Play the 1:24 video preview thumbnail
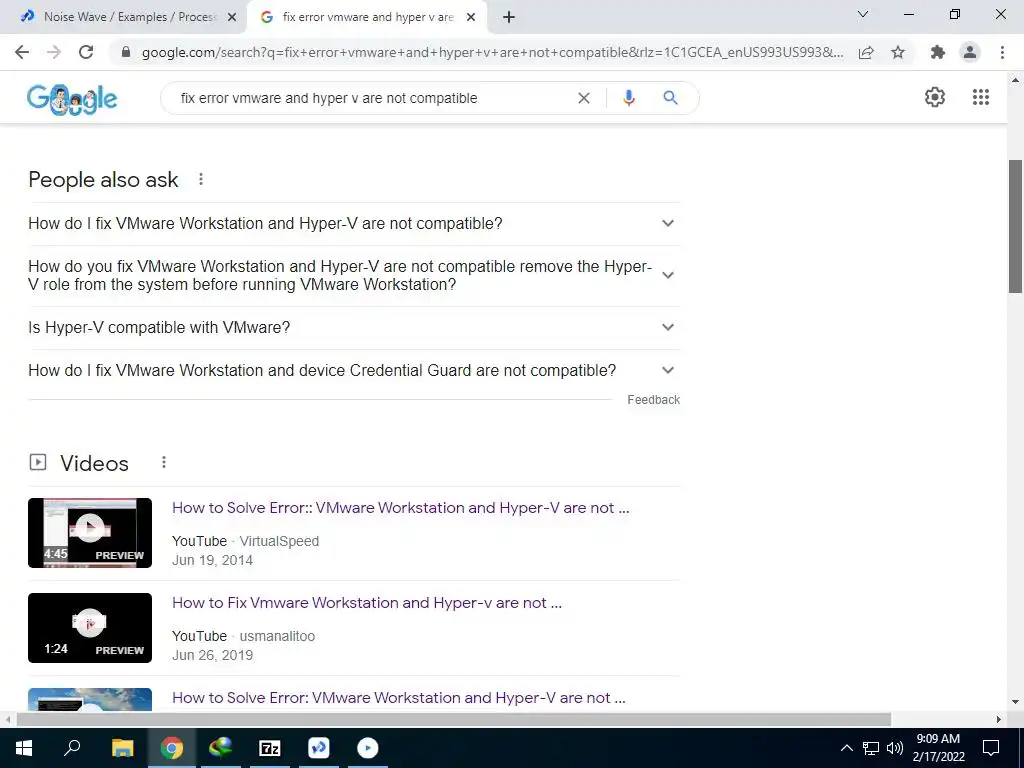Image resolution: width=1024 pixels, height=768 pixels. tap(89, 628)
